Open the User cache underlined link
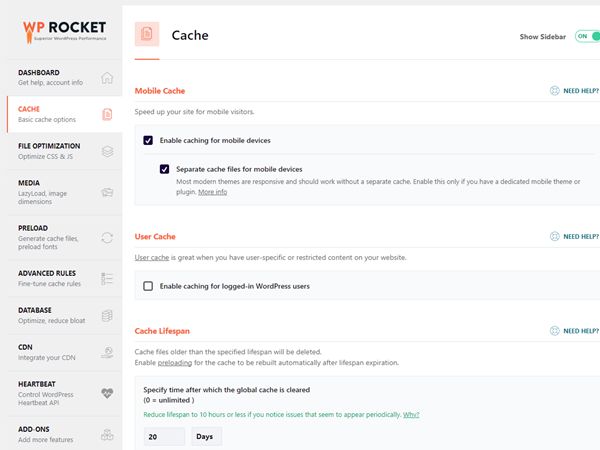The height and width of the screenshot is (450, 600). [152, 258]
